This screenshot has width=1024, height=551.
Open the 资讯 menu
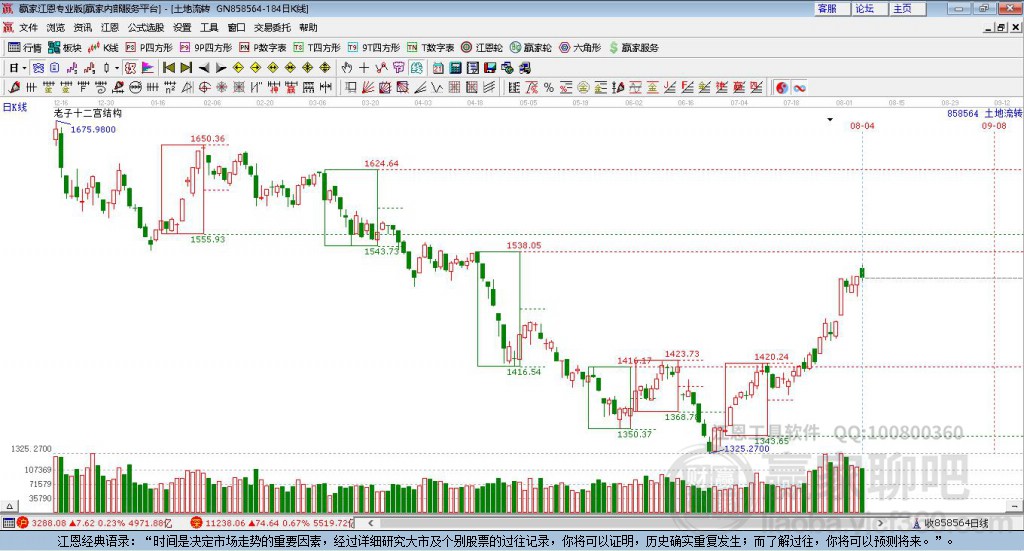pyautogui.click(x=82, y=27)
